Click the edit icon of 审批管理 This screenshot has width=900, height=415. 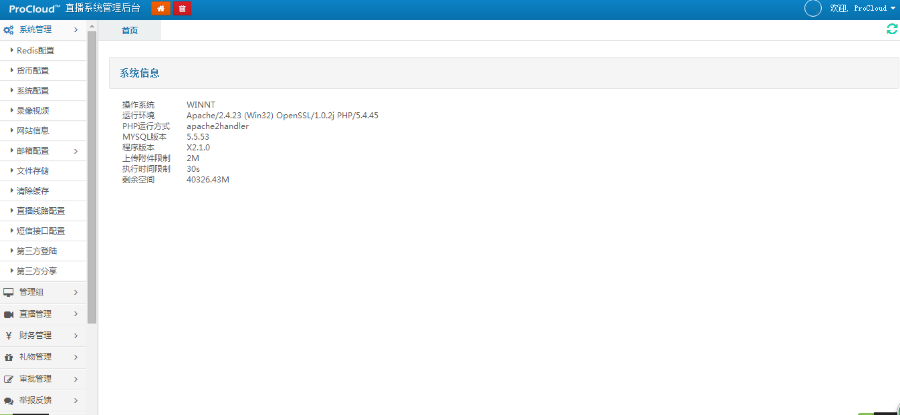pyautogui.click(x=9, y=379)
